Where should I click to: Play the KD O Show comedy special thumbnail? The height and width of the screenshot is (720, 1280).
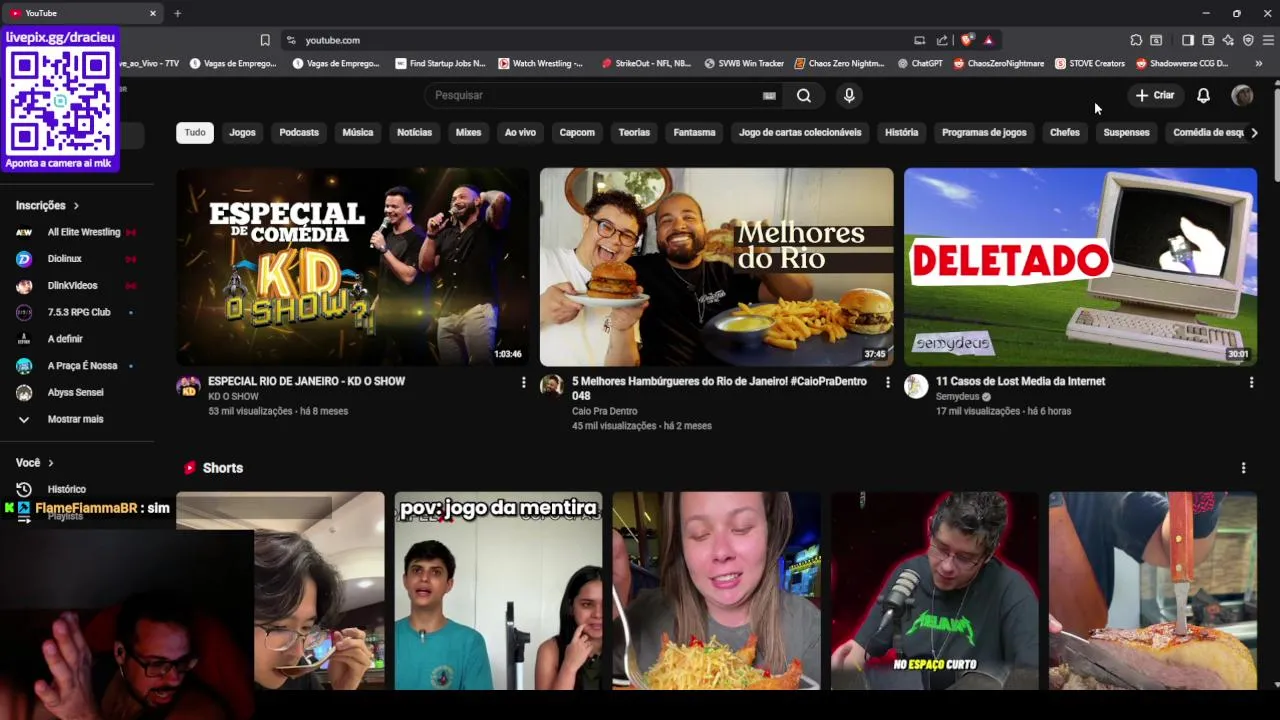[x=352, y=266]
